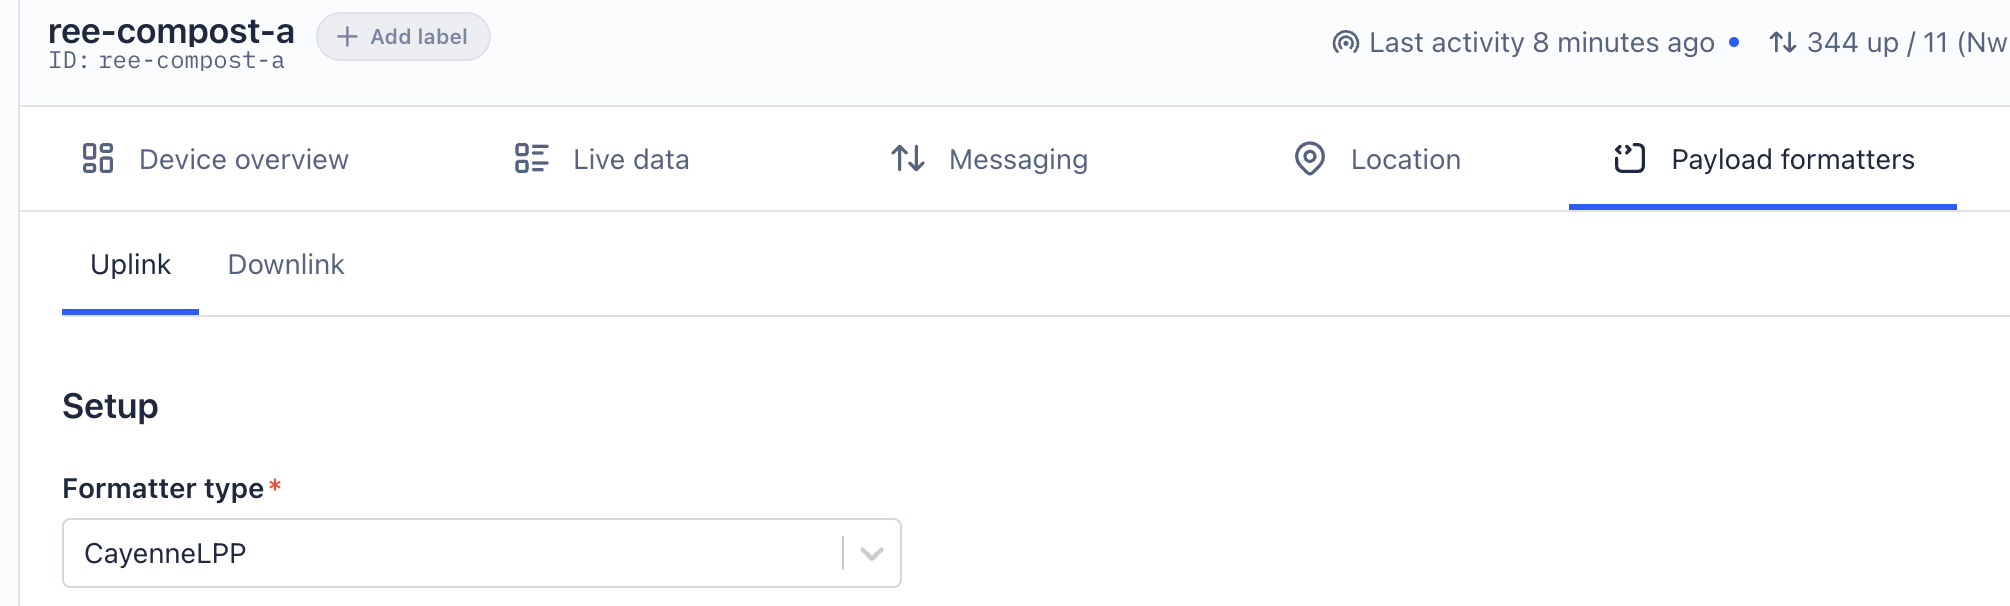2010x606 pixels.
Task: Select the Payload formatters tab
Action: (x=1763, y=159)
